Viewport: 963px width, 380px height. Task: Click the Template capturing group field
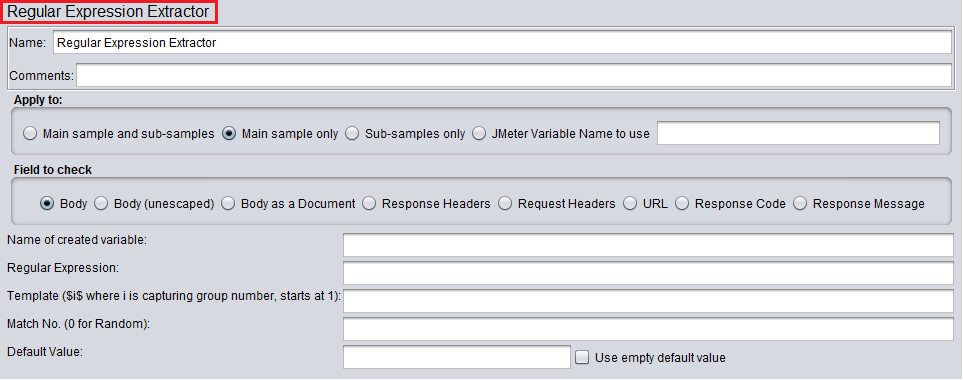(648, 301)
